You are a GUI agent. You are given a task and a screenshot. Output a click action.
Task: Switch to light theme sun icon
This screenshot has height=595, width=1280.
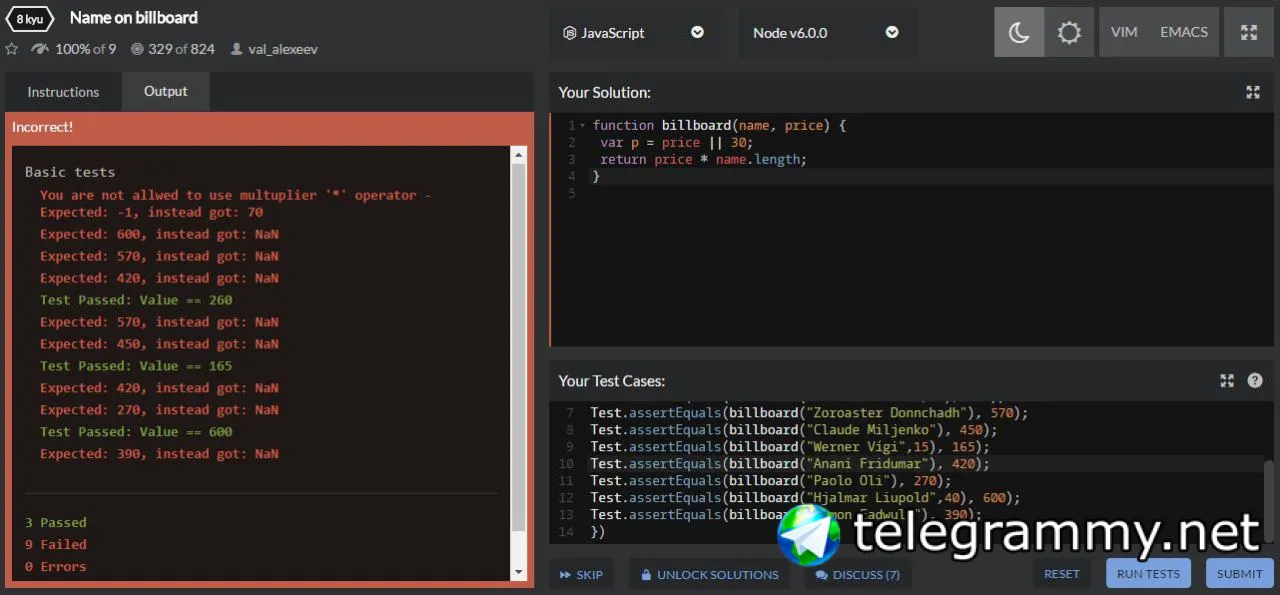[1069, 32]
